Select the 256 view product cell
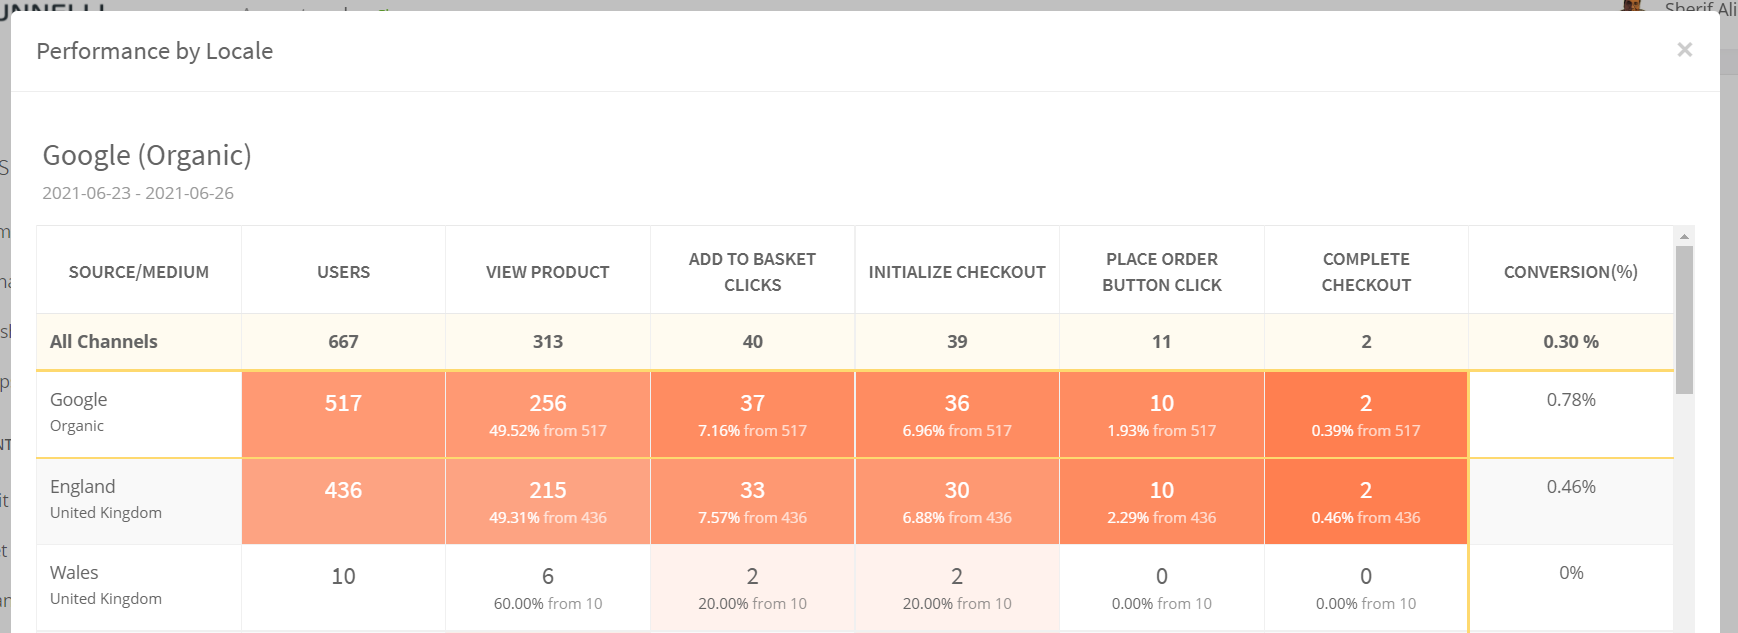 pyautogui.click(x=548, y=404)
